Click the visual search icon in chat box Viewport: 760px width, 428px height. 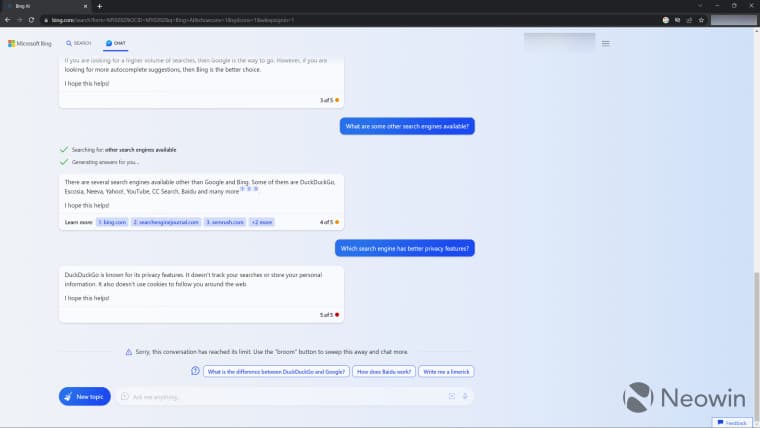[452, 396]
